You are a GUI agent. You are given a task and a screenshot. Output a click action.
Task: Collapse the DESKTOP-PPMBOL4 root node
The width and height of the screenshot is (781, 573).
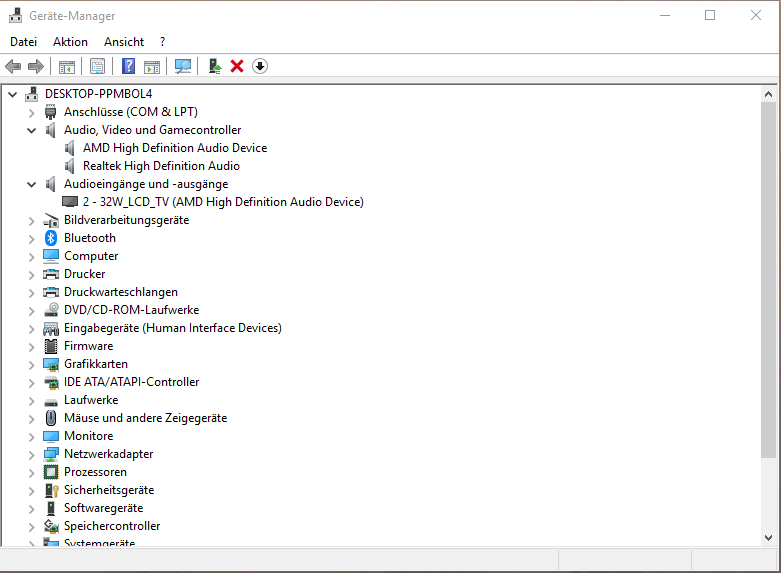point(12,94)
